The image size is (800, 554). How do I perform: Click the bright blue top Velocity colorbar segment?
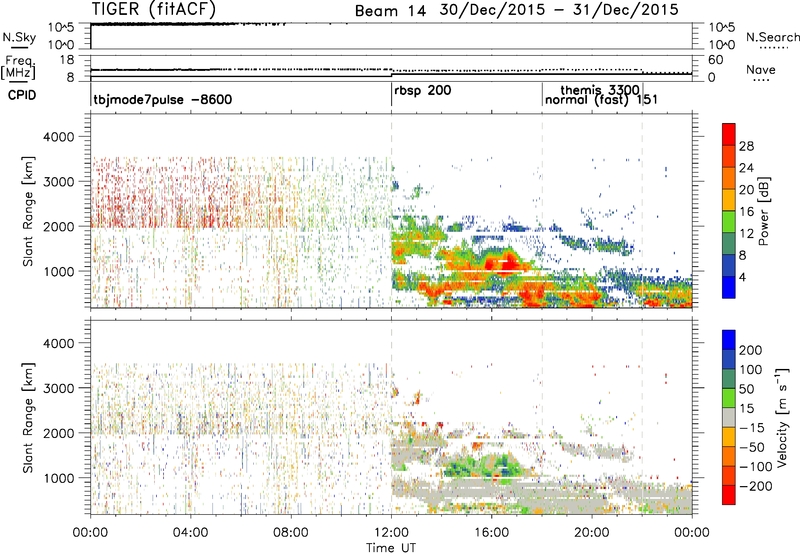pyautogui.click(x=729, y=340)
